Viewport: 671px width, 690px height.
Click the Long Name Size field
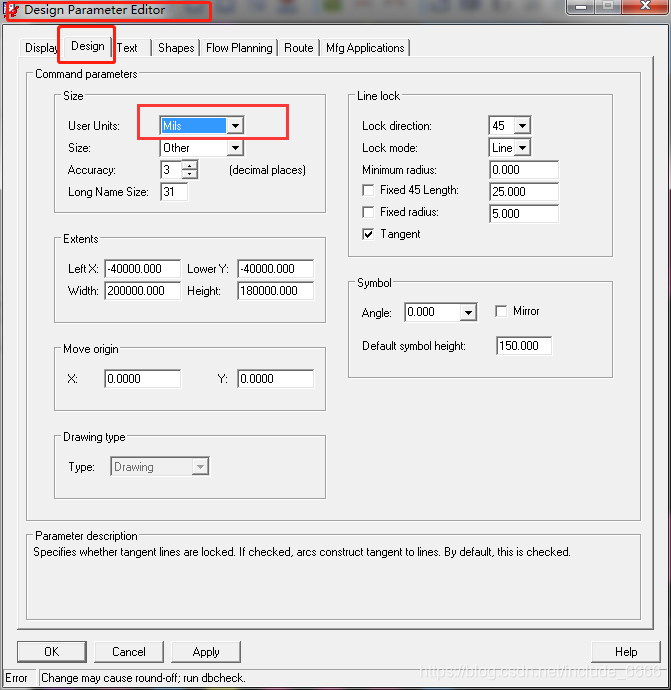174,192
